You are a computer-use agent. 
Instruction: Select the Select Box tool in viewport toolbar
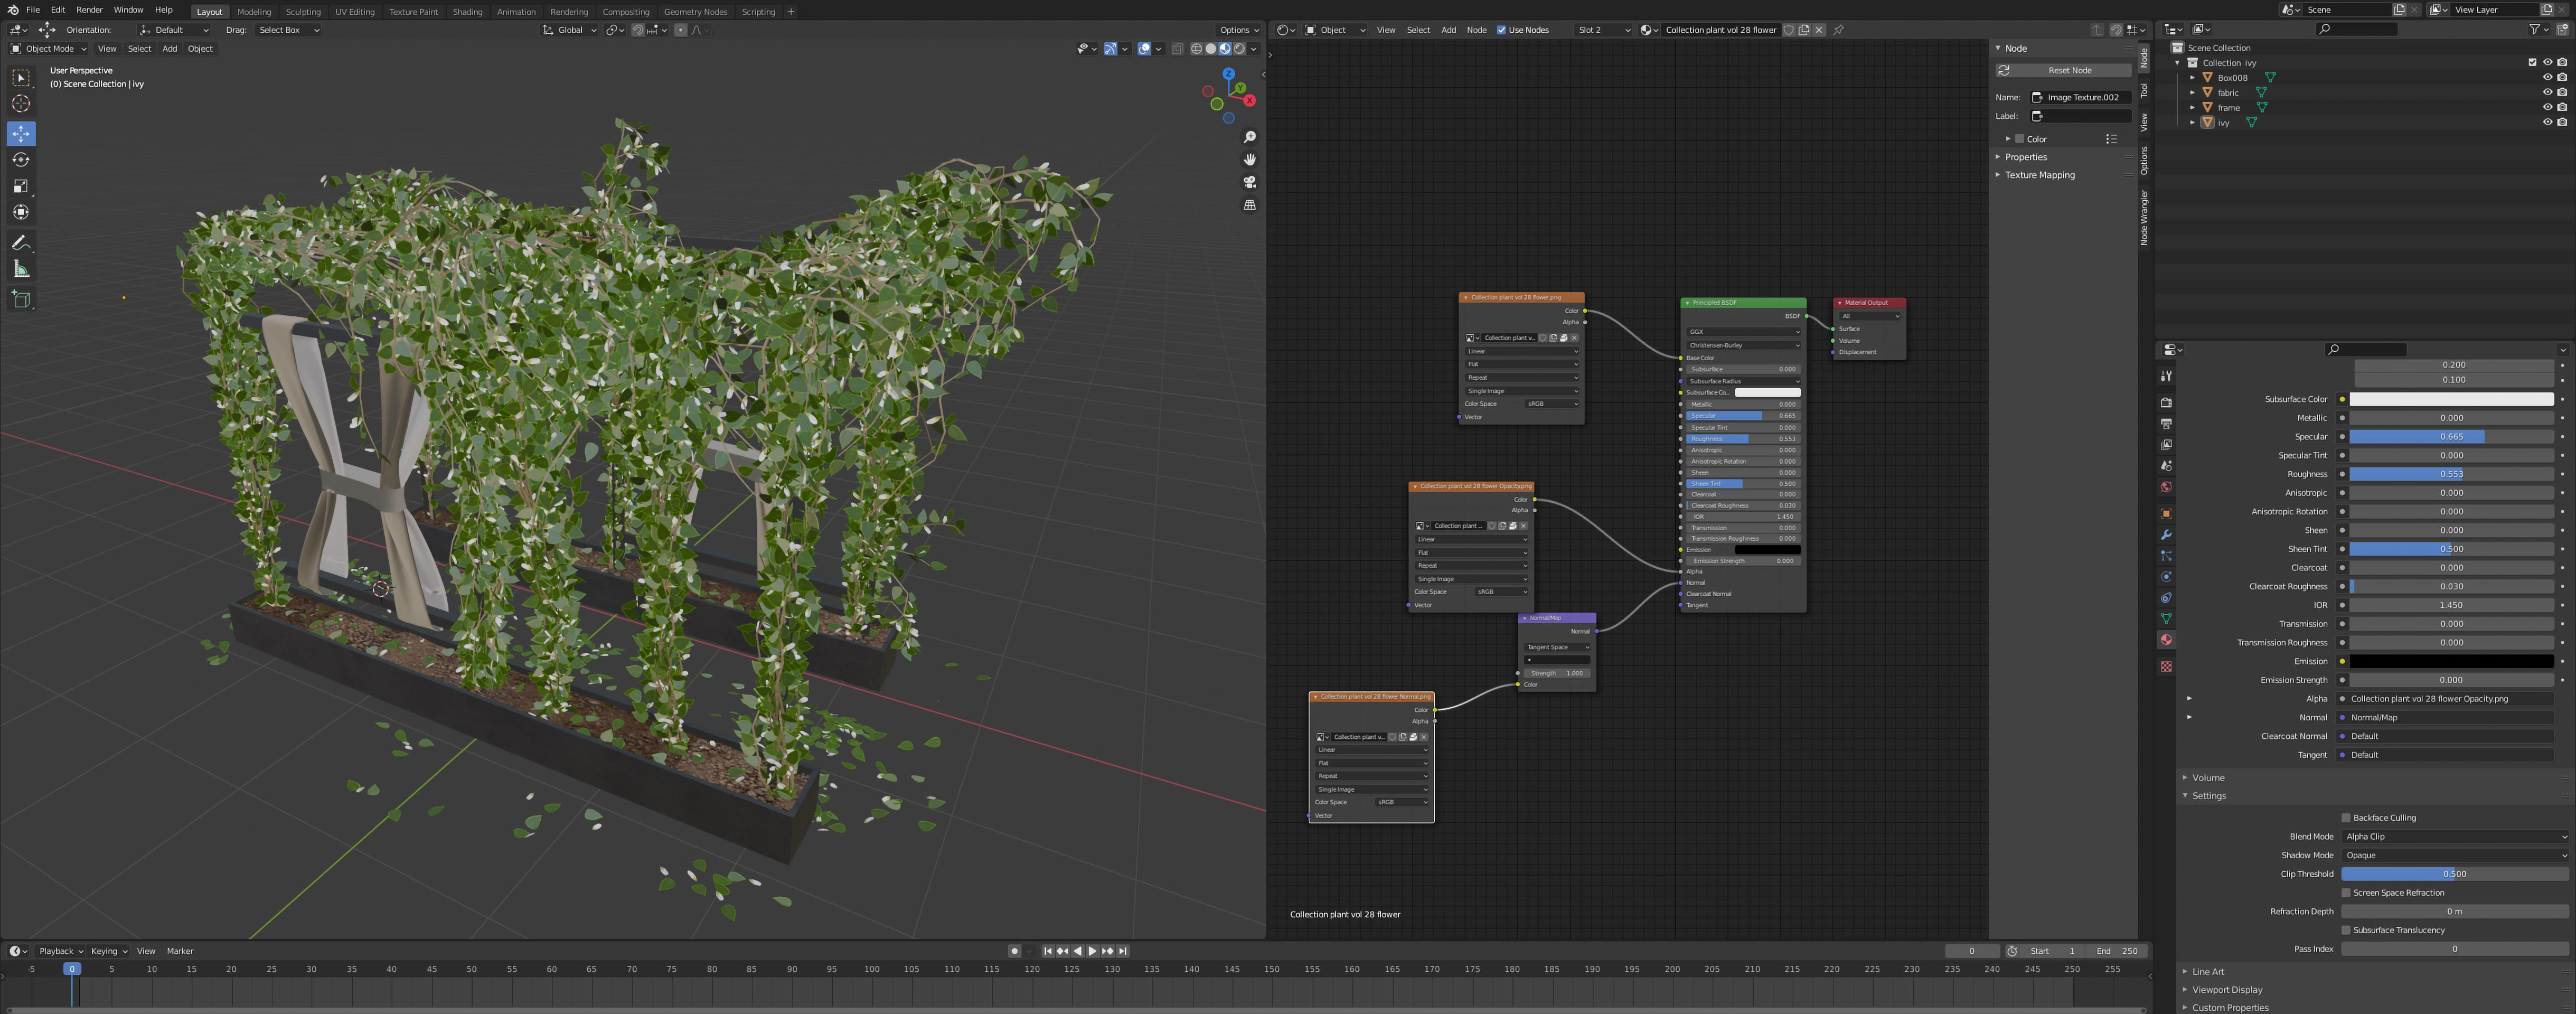pos(21,78)
